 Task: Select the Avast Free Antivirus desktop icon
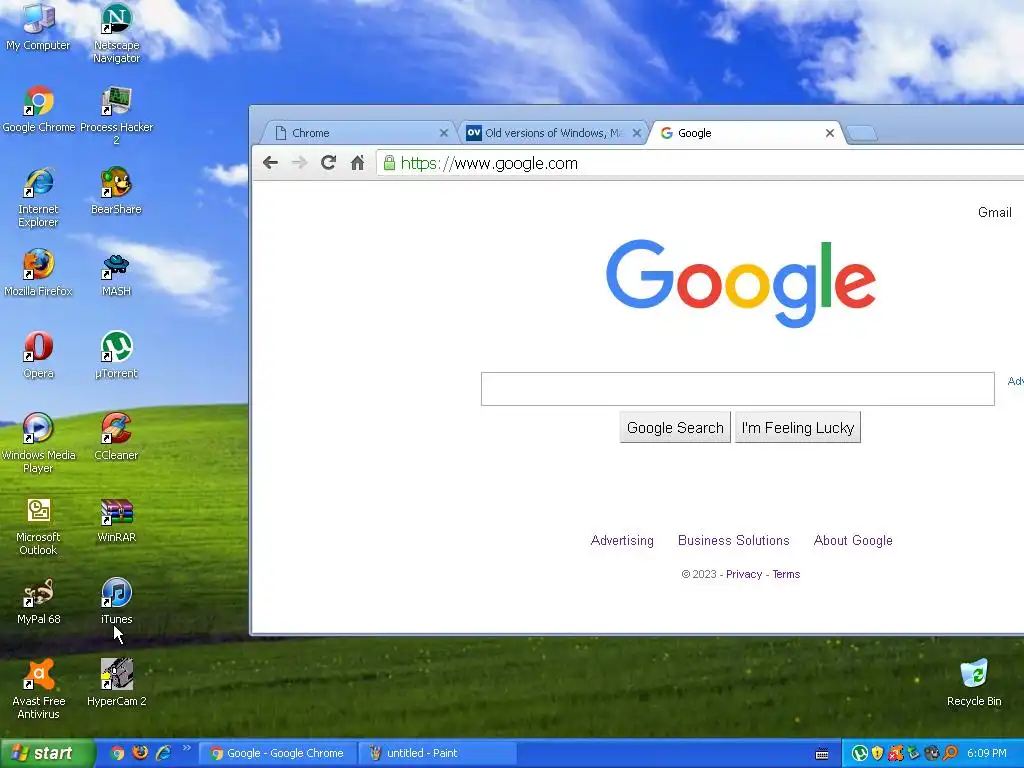(38, 689)
